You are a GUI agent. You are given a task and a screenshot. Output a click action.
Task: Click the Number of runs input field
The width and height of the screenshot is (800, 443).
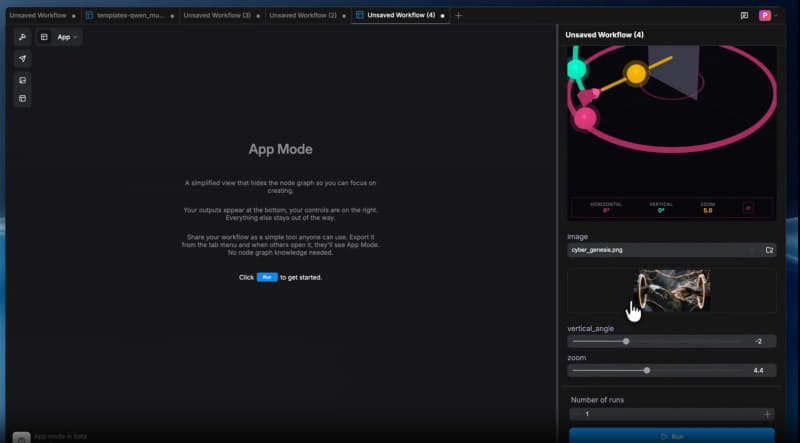pos(672,414)
